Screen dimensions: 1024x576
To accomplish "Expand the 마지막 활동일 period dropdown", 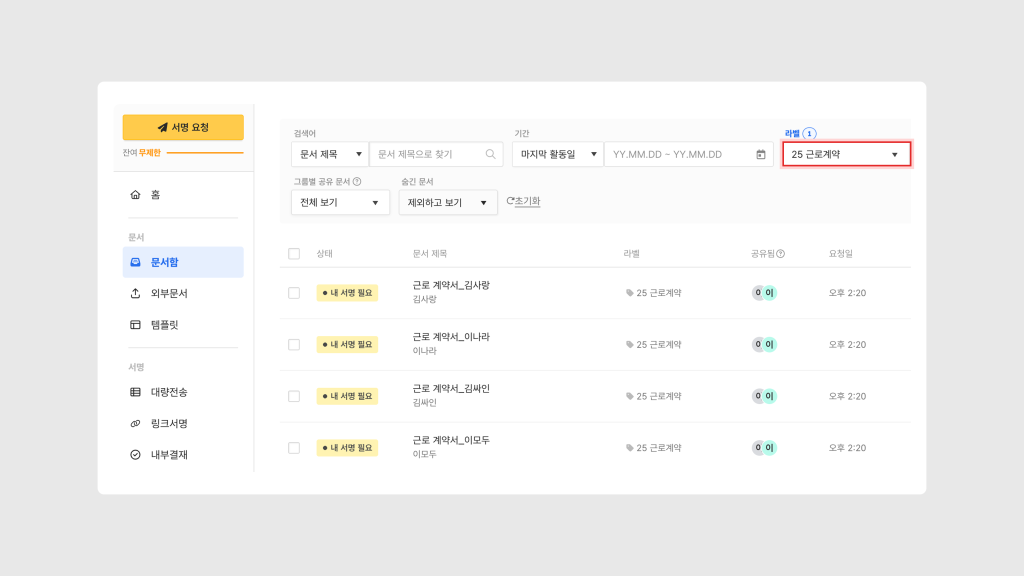I will 557,154.
